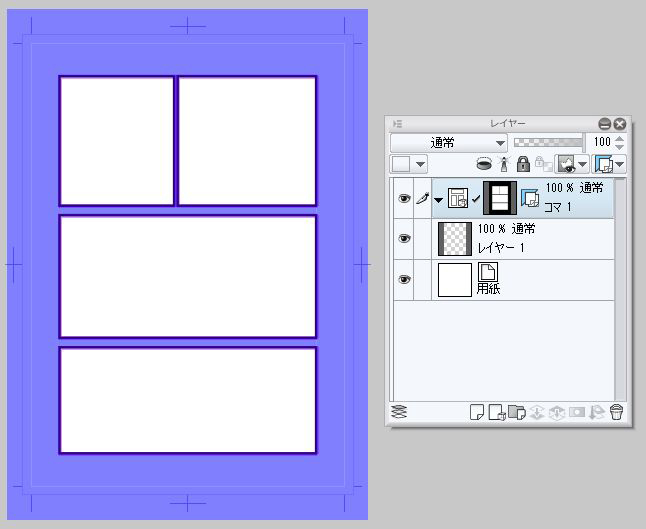Toggle the Mask Area display icon

566,164
